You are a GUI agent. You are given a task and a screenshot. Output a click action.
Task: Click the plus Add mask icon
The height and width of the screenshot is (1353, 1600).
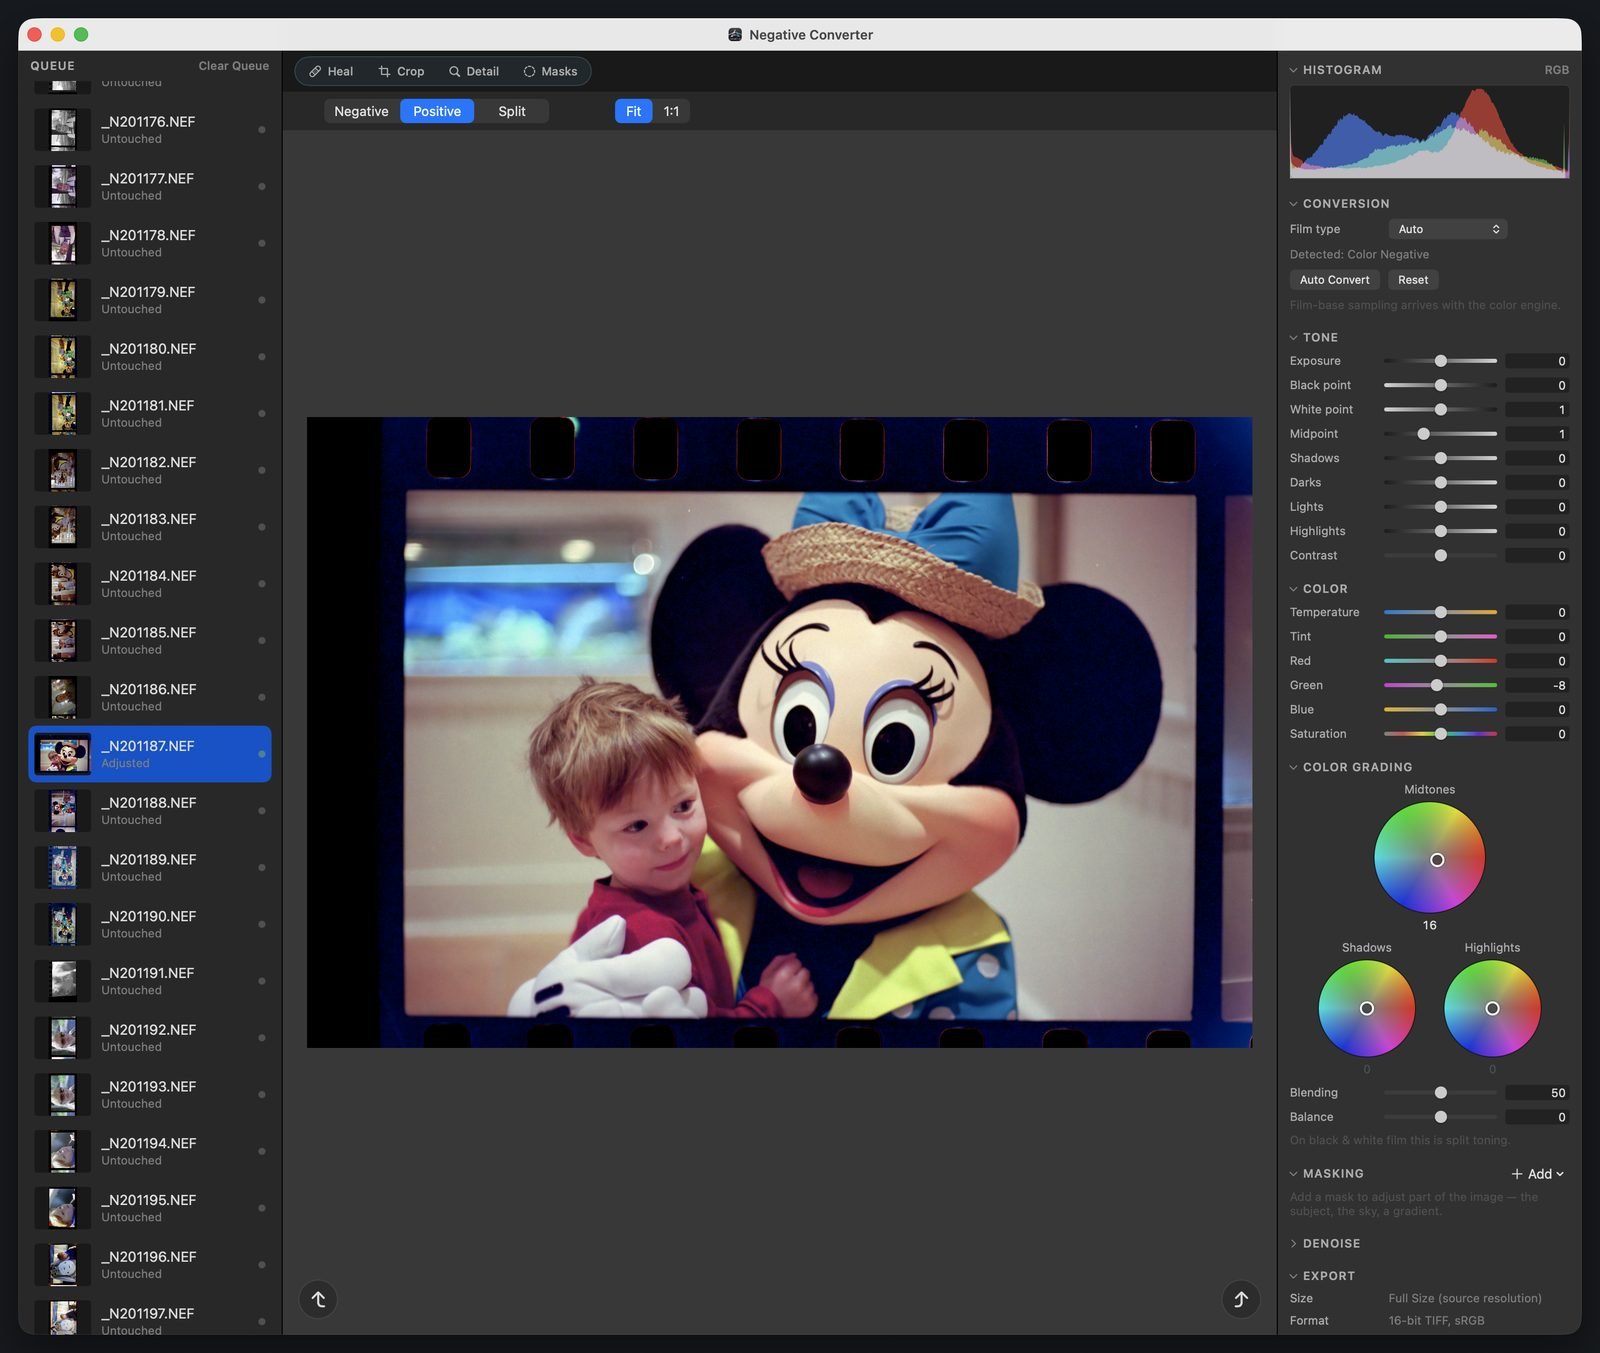click(x=1517, y=1174)
